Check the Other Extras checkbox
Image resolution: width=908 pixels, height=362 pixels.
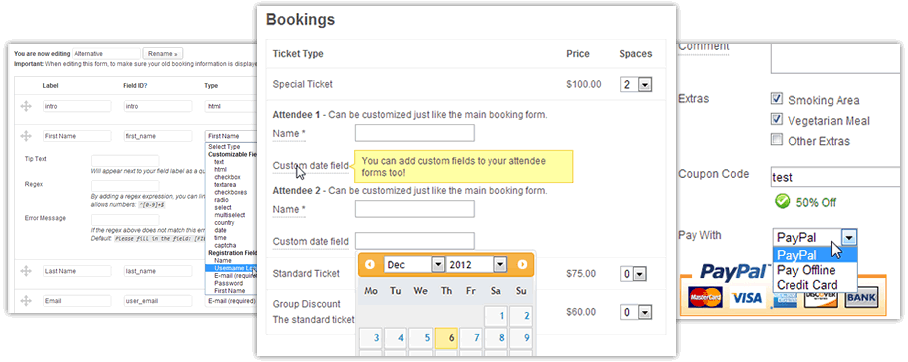[777, 140]
